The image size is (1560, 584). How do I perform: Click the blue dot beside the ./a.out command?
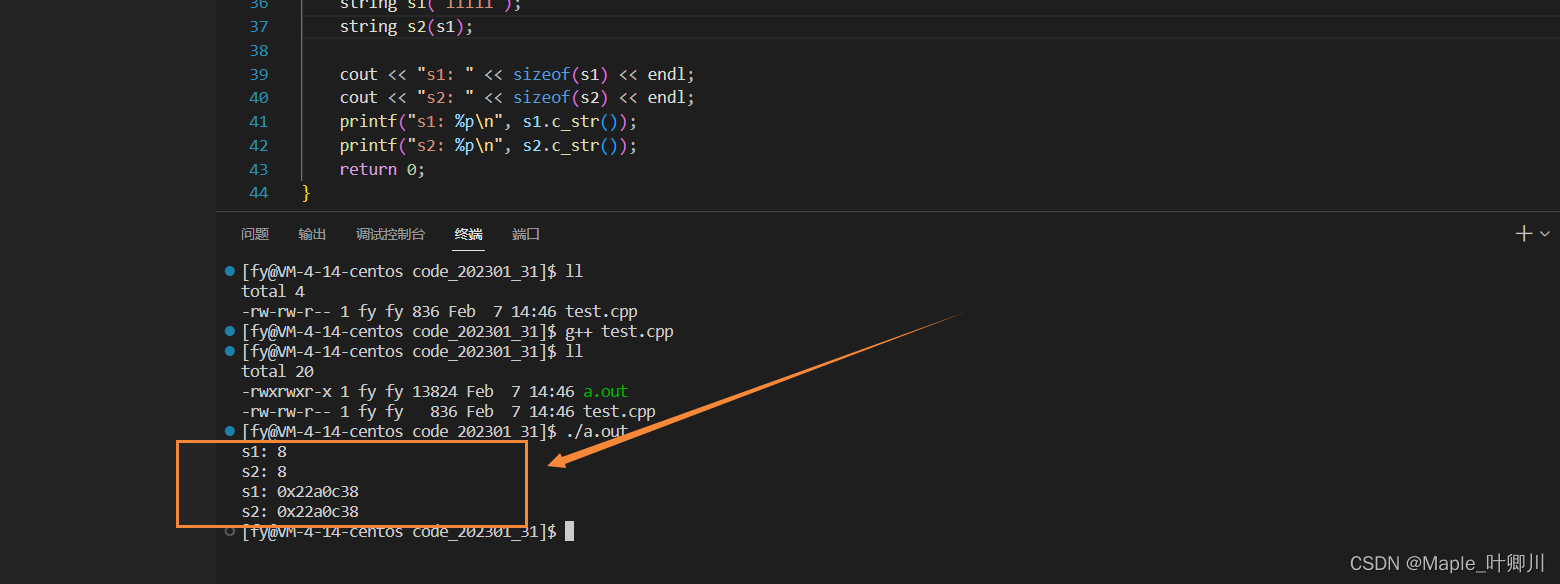pos(229,431)
